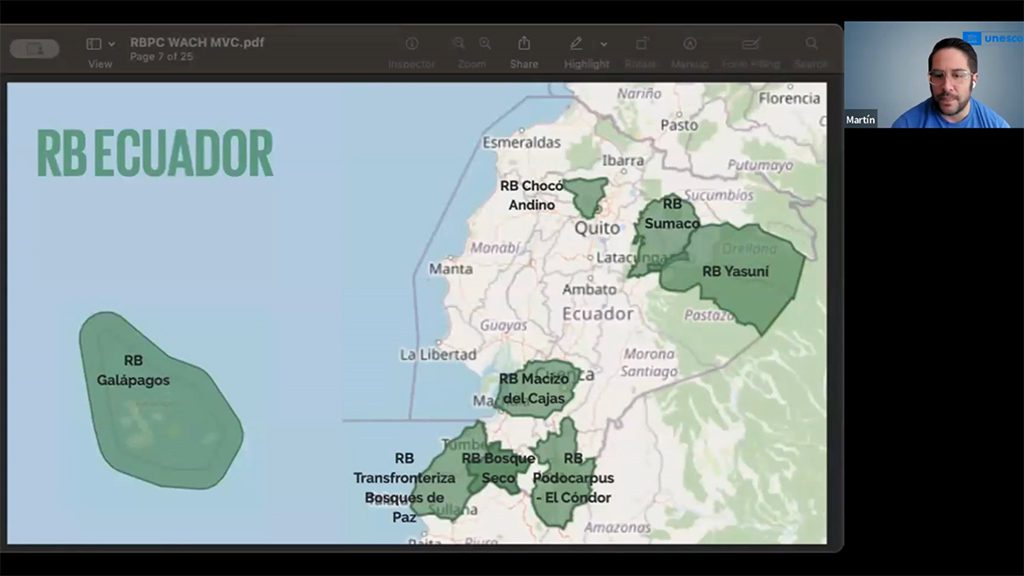Viewport: 1024px width, 576px height.
Task: Click the Sucumbíos region label
Action: coord(718,195)
